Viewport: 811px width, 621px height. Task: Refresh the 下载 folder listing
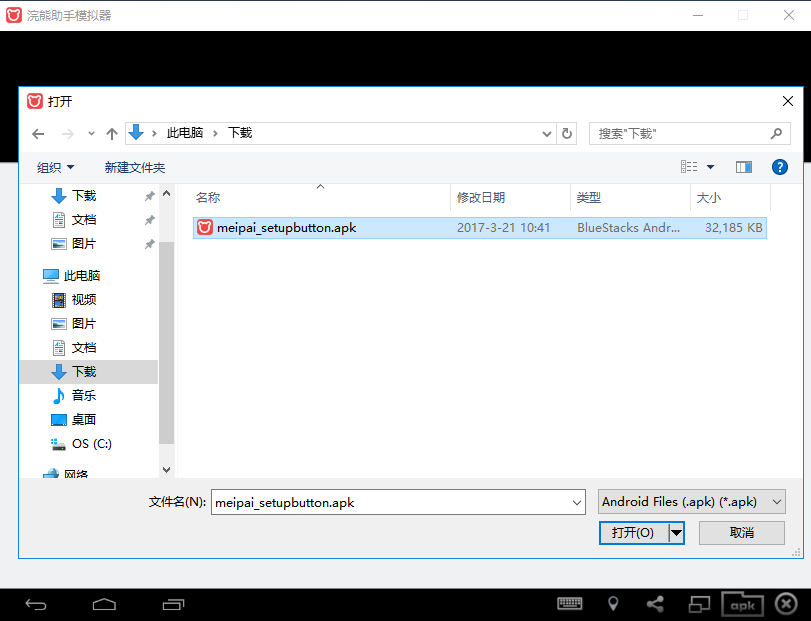[568, 133]
